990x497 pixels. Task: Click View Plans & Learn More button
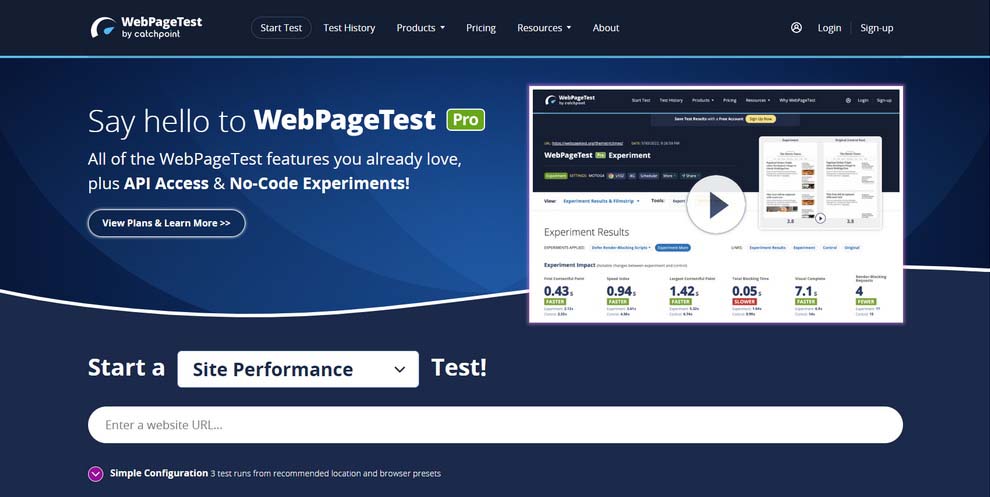click(167, 223)
